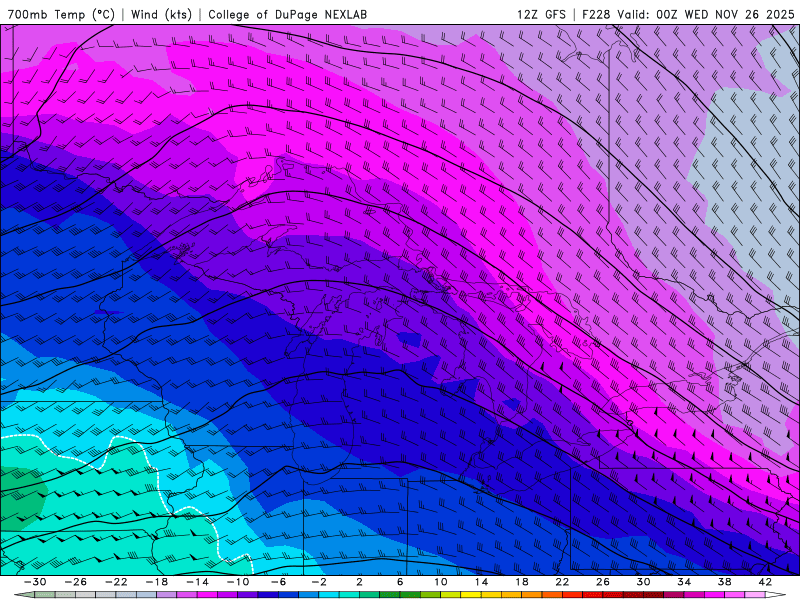The height and width of the screenshot is (600, 800).
Task: Click the 18 label on color scale
Action: coord(522,582)
